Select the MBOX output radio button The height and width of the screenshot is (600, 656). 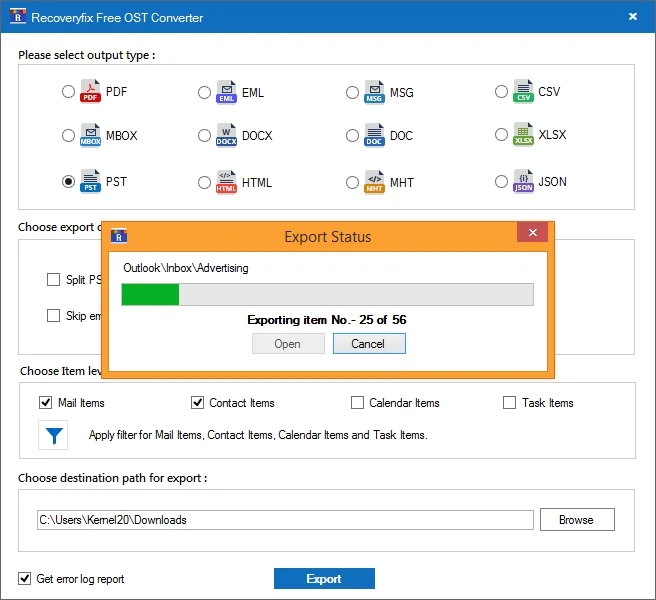[68, 135]
